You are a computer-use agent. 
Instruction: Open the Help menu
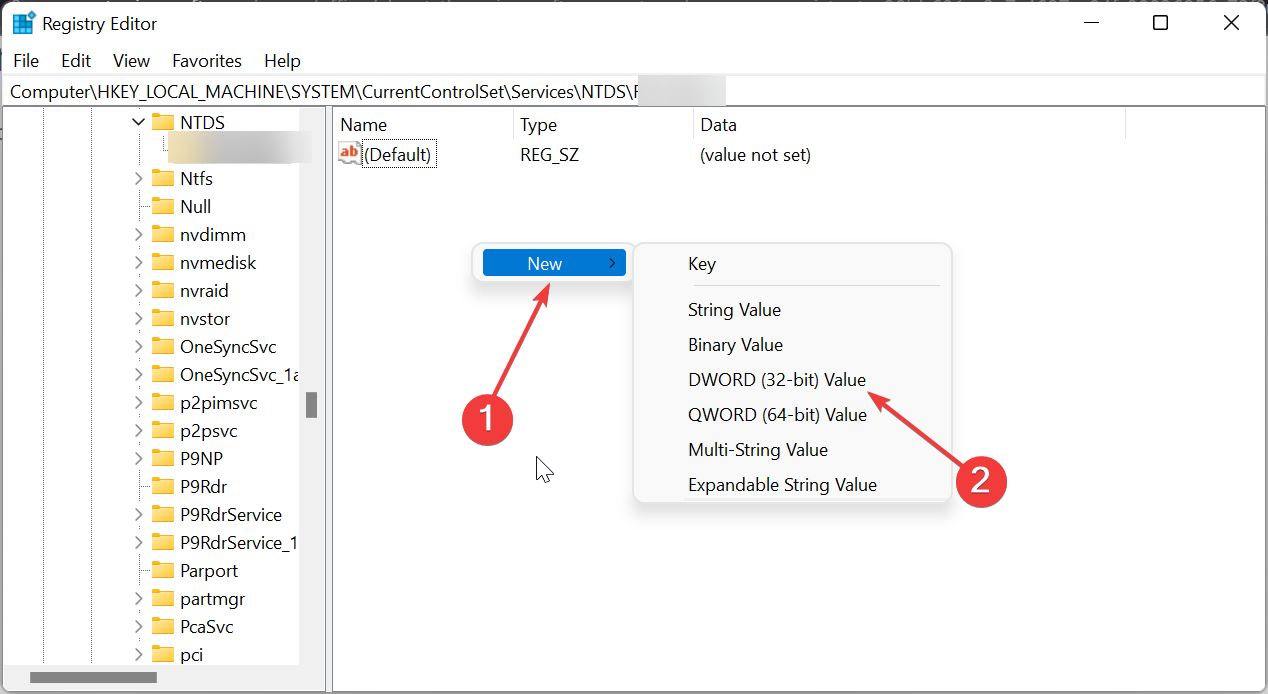coord(282,61)
